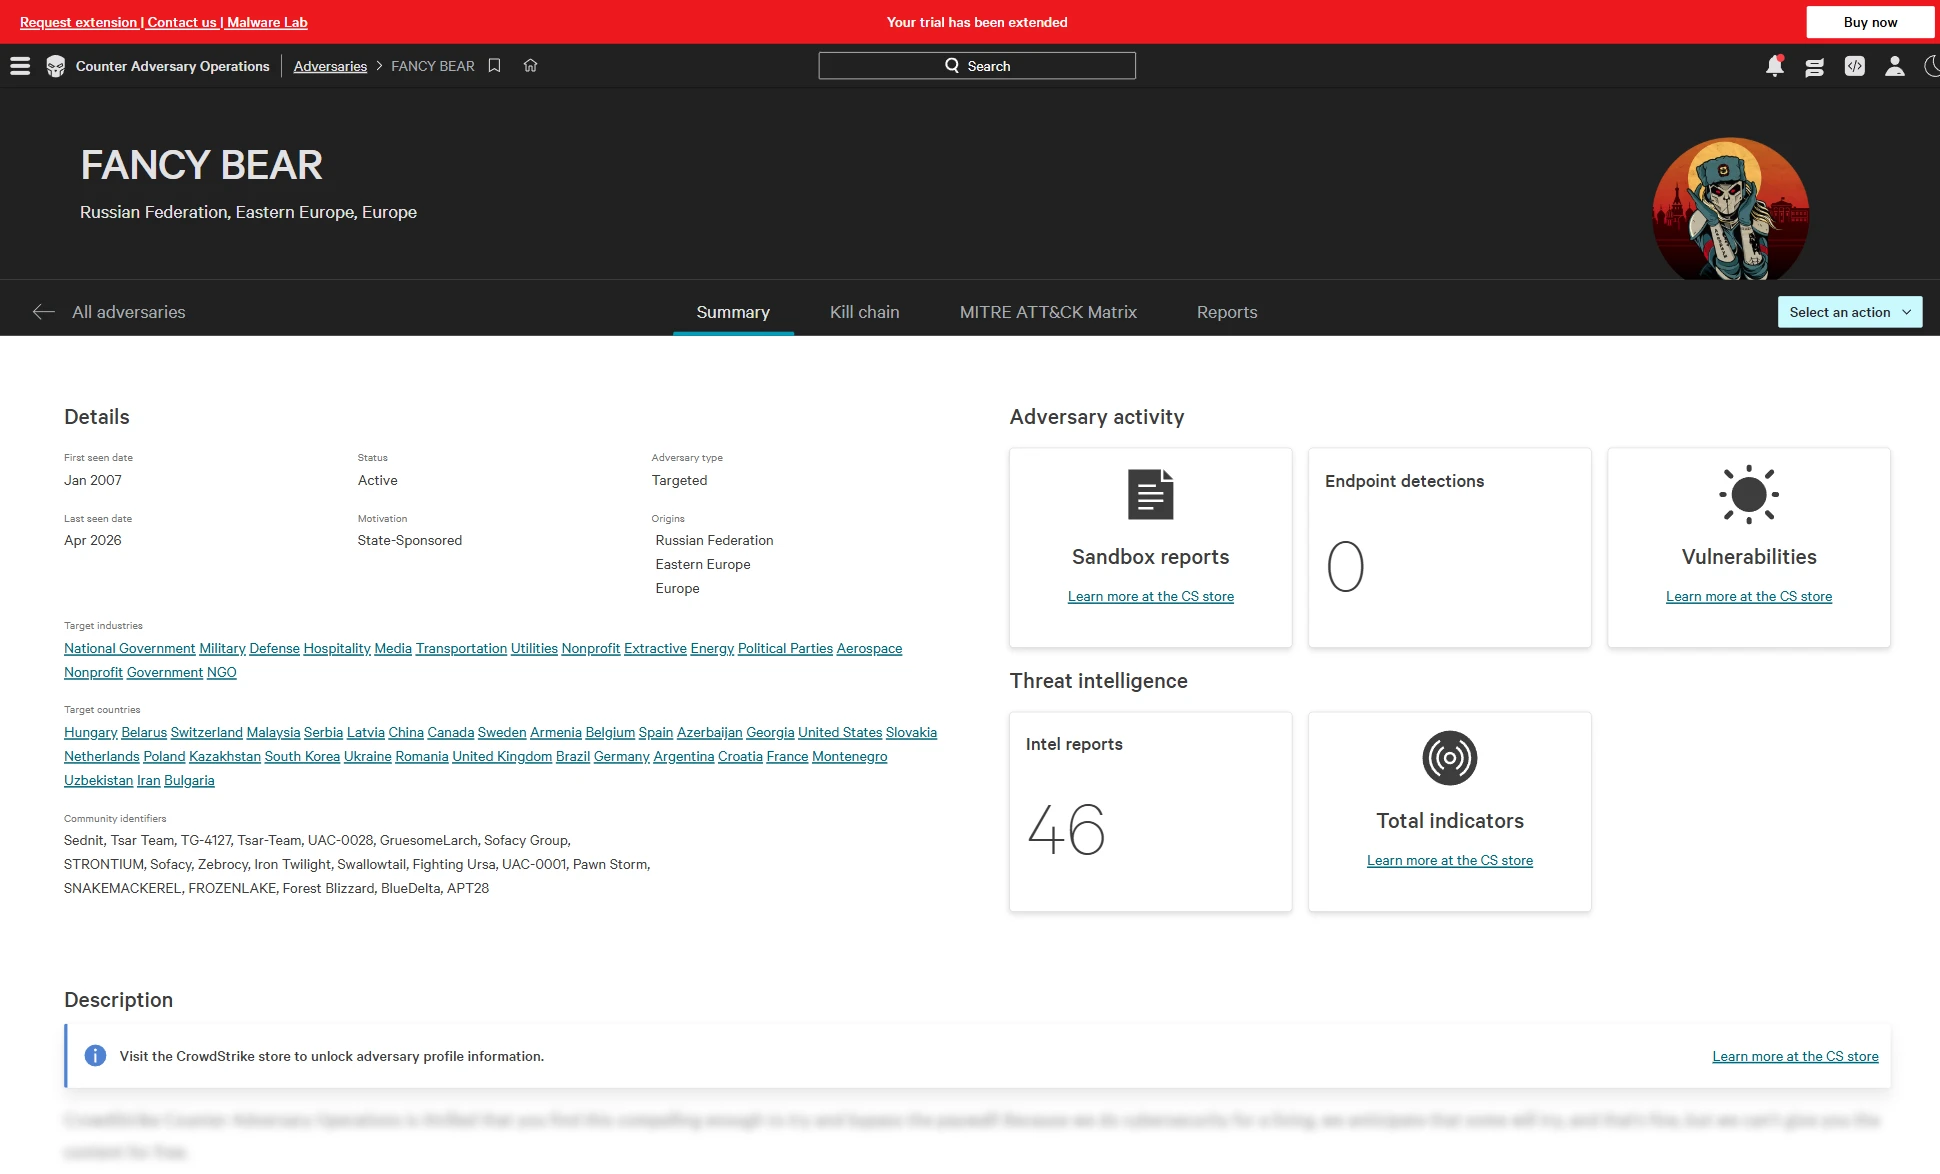Screen dimensions: 1940x1174
Task: Open the hamburger navigation menu
Action: coord(20,66)
